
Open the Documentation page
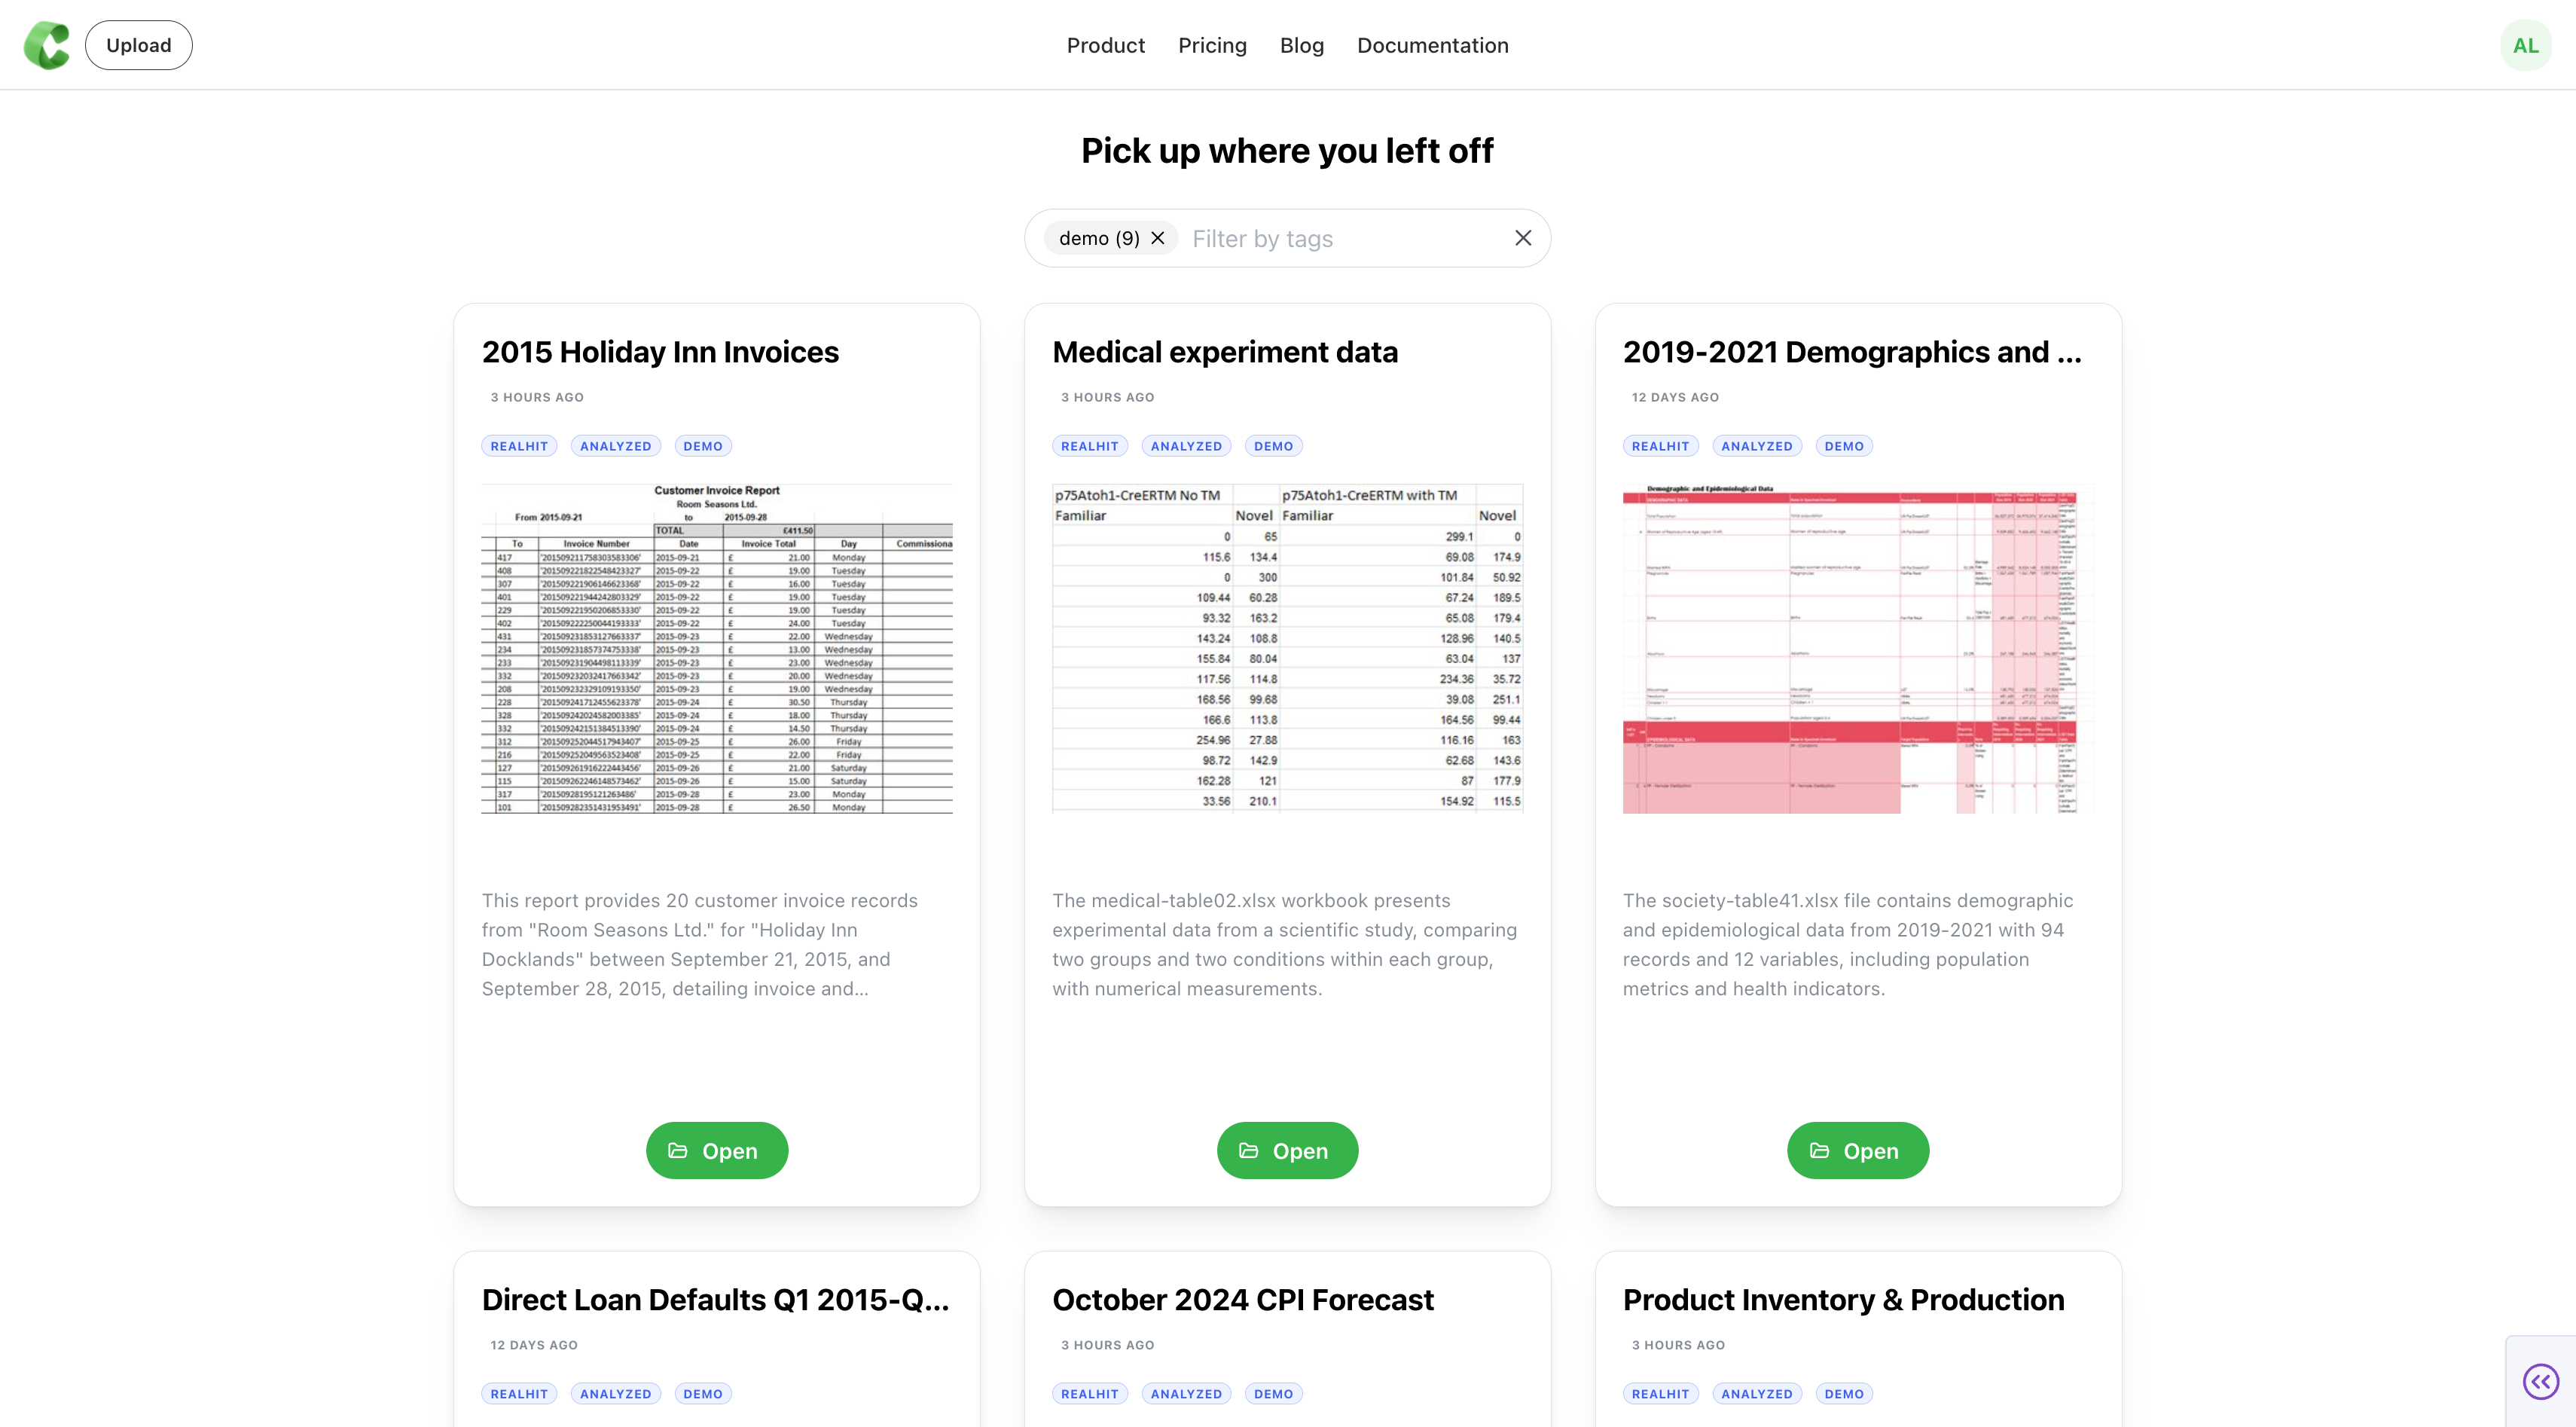(1432, 45)
